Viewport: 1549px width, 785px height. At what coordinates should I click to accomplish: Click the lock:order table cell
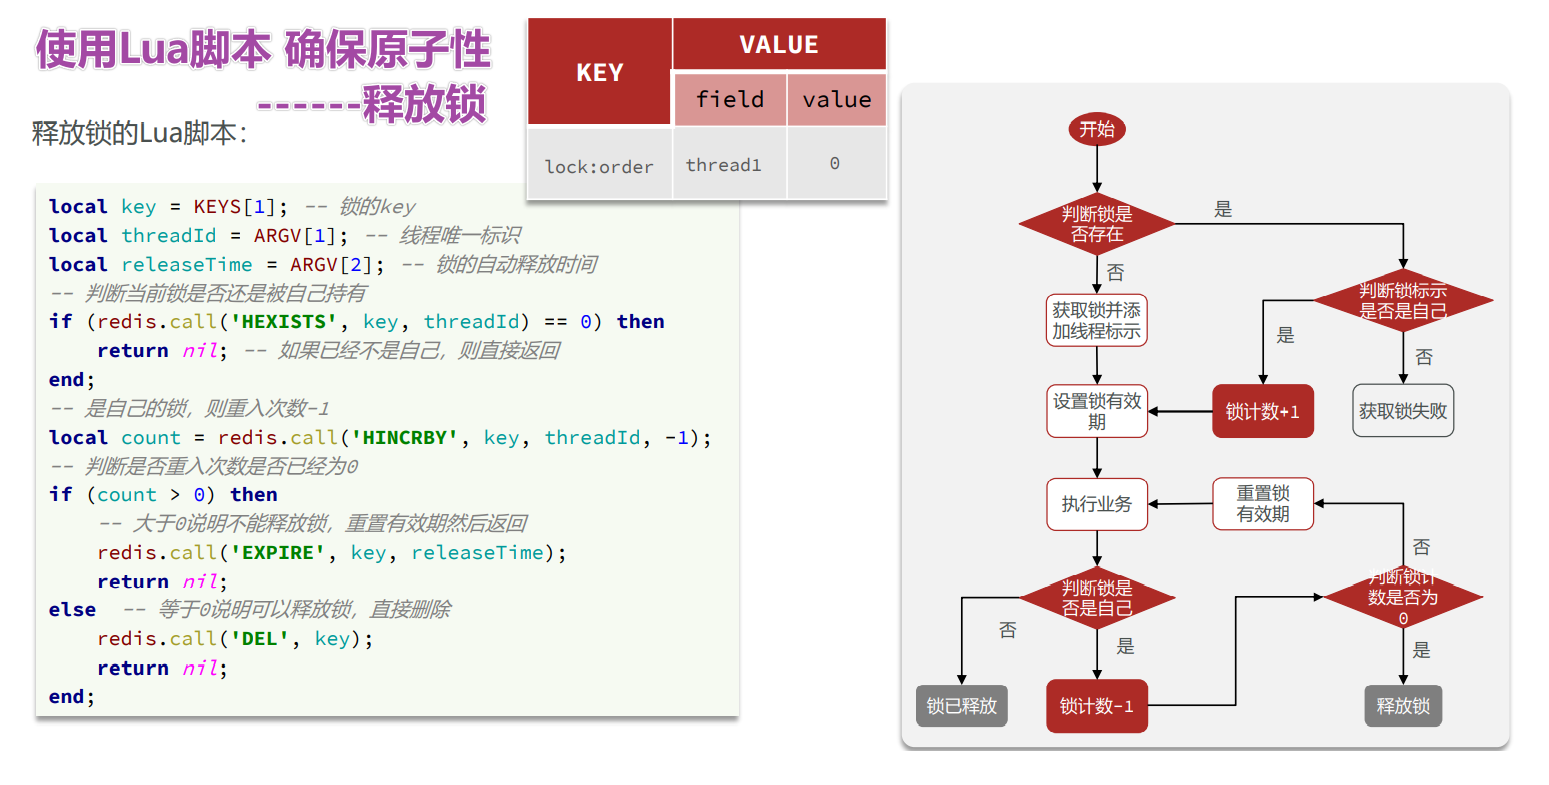(599, 166)
